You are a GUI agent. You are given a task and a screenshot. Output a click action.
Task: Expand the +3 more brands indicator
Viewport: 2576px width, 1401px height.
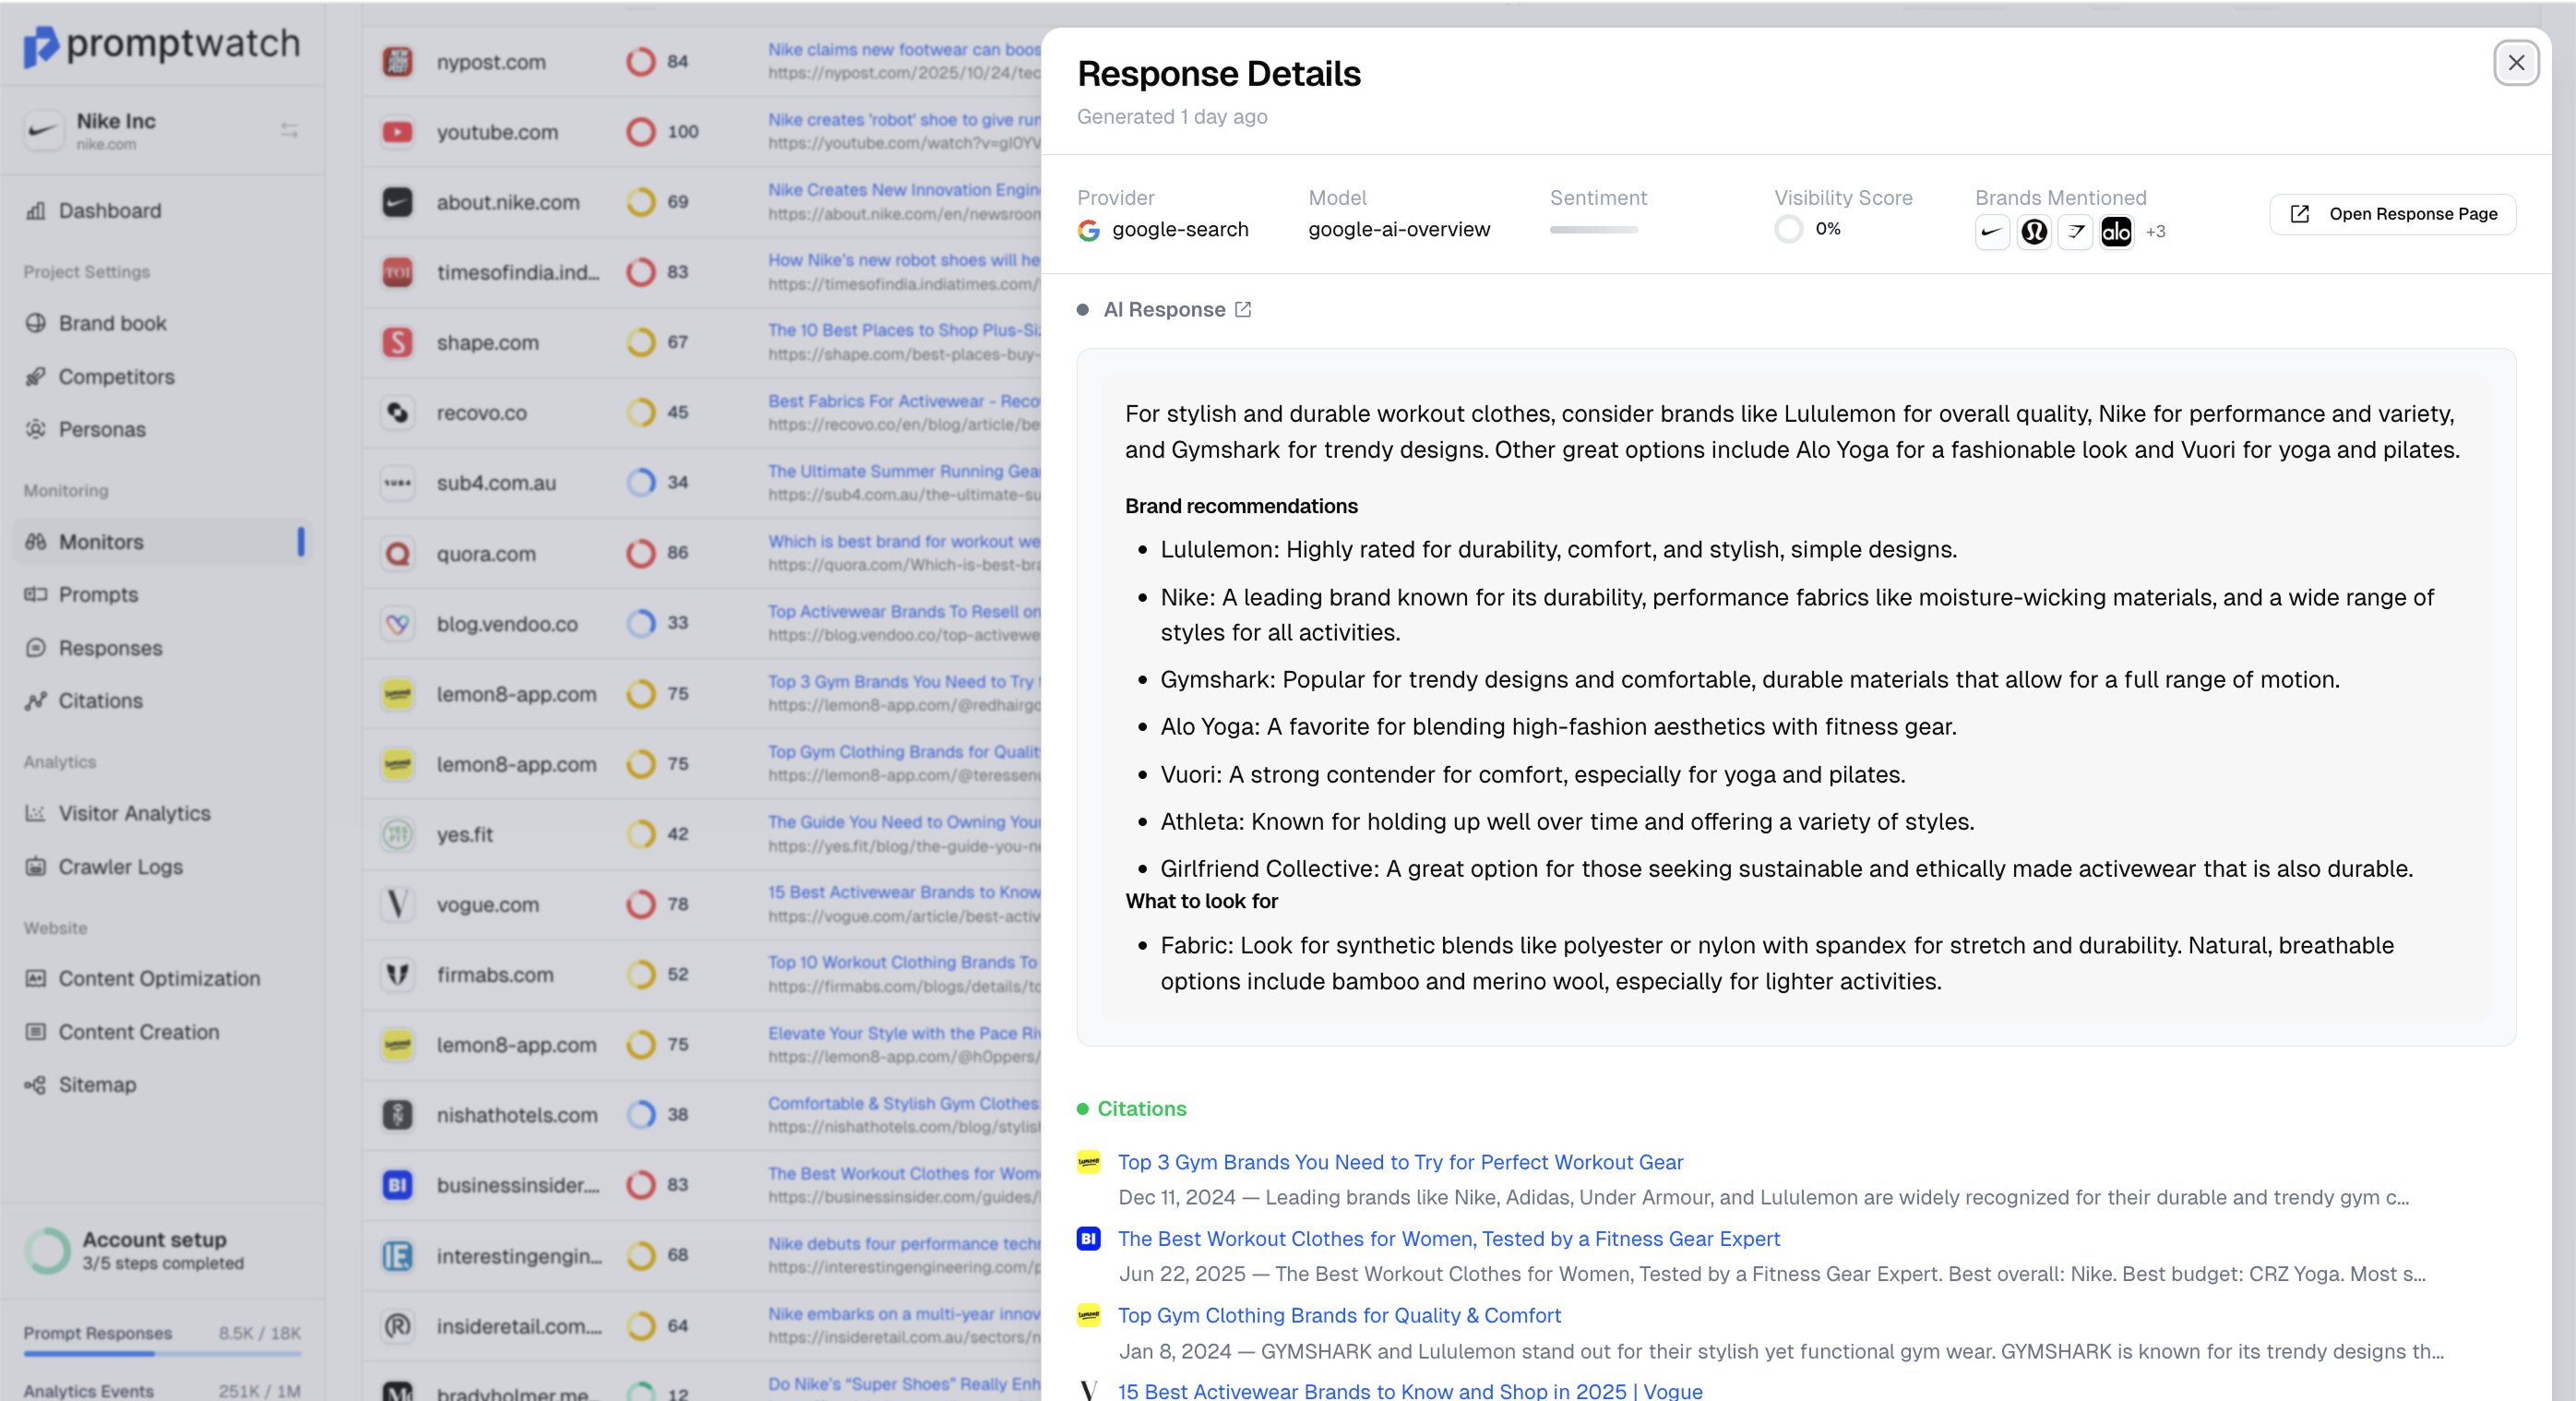2156,232
